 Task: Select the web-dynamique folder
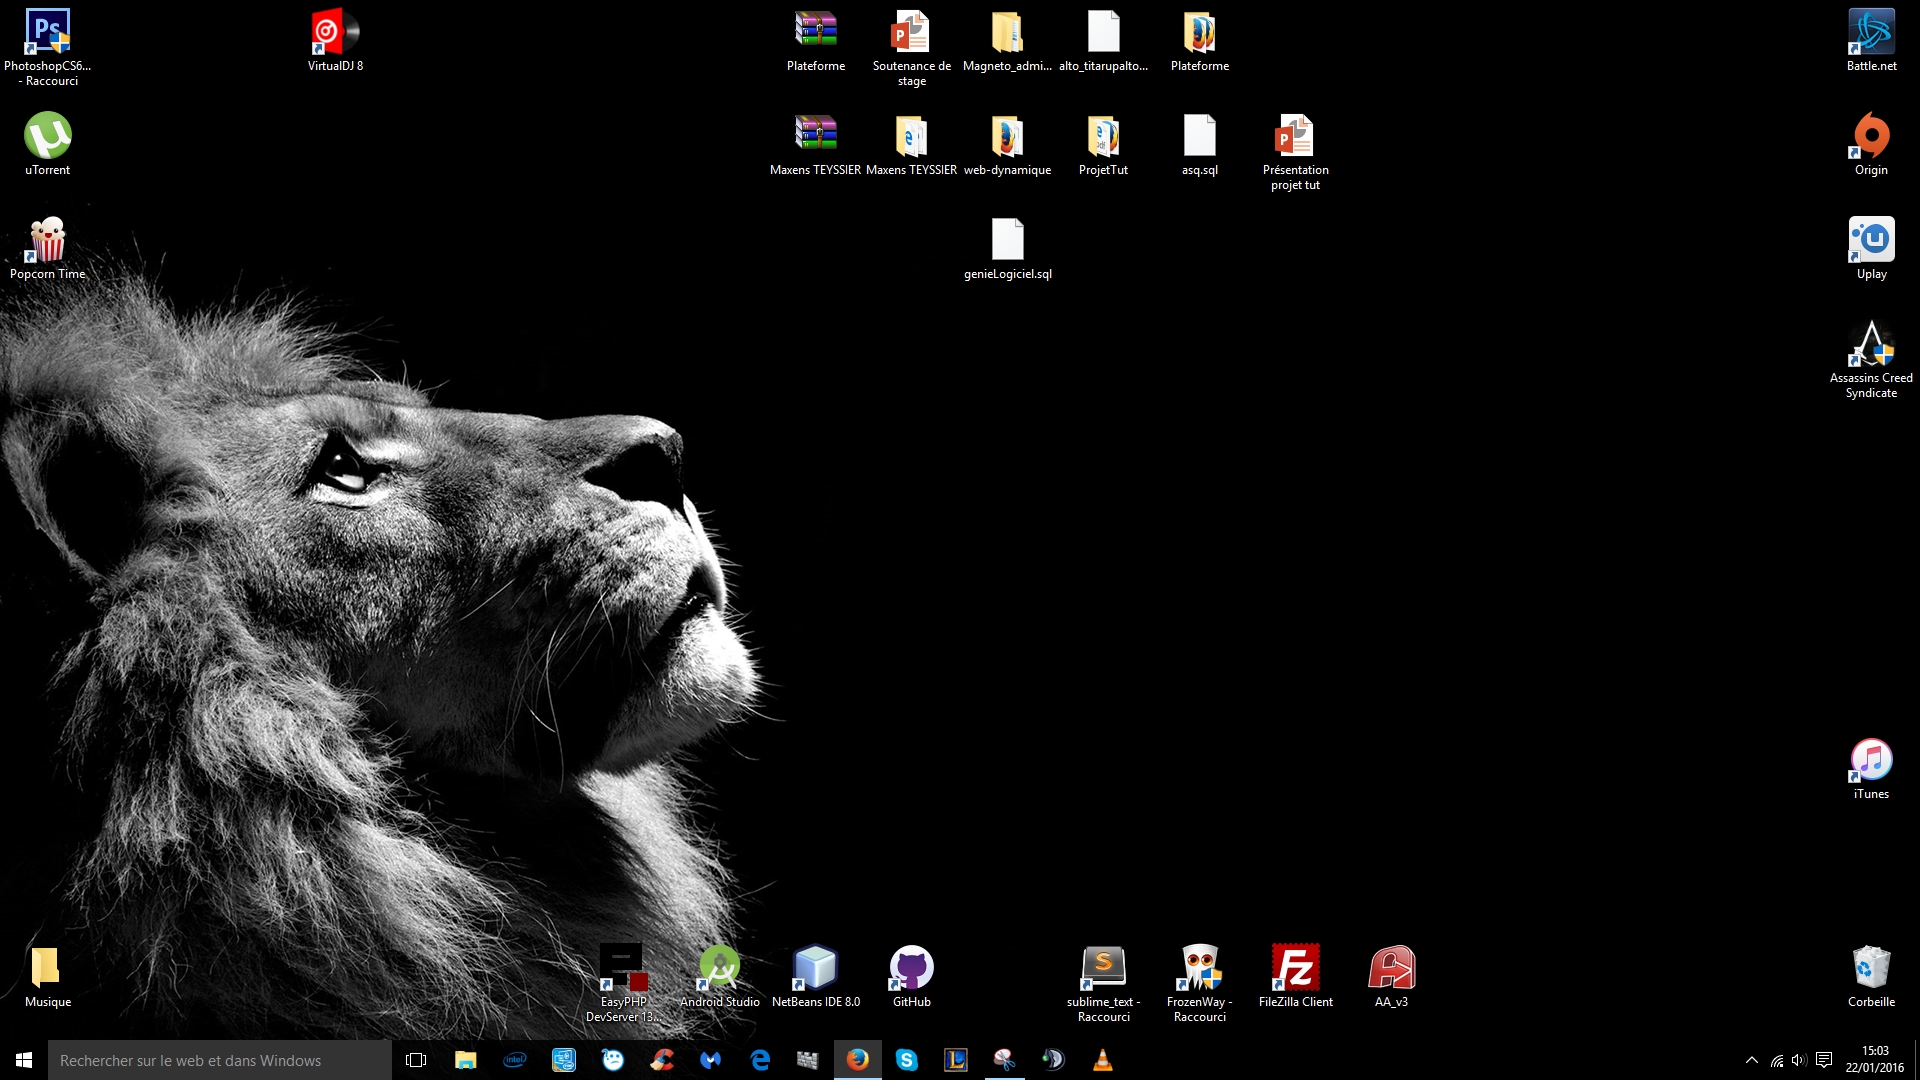[x=1007, y=145]
